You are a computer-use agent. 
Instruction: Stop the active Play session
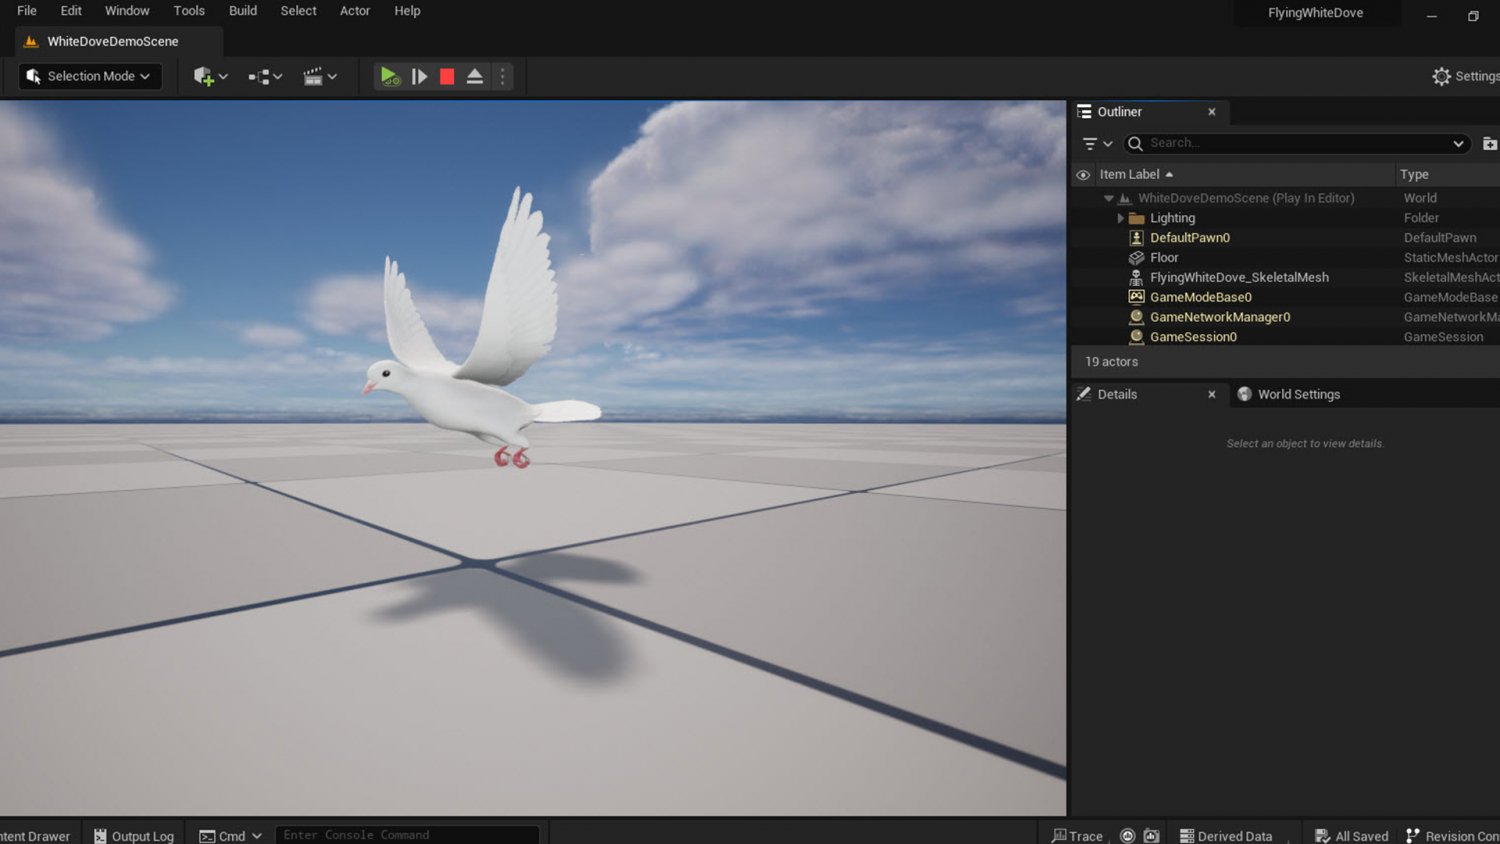[446, 76]
